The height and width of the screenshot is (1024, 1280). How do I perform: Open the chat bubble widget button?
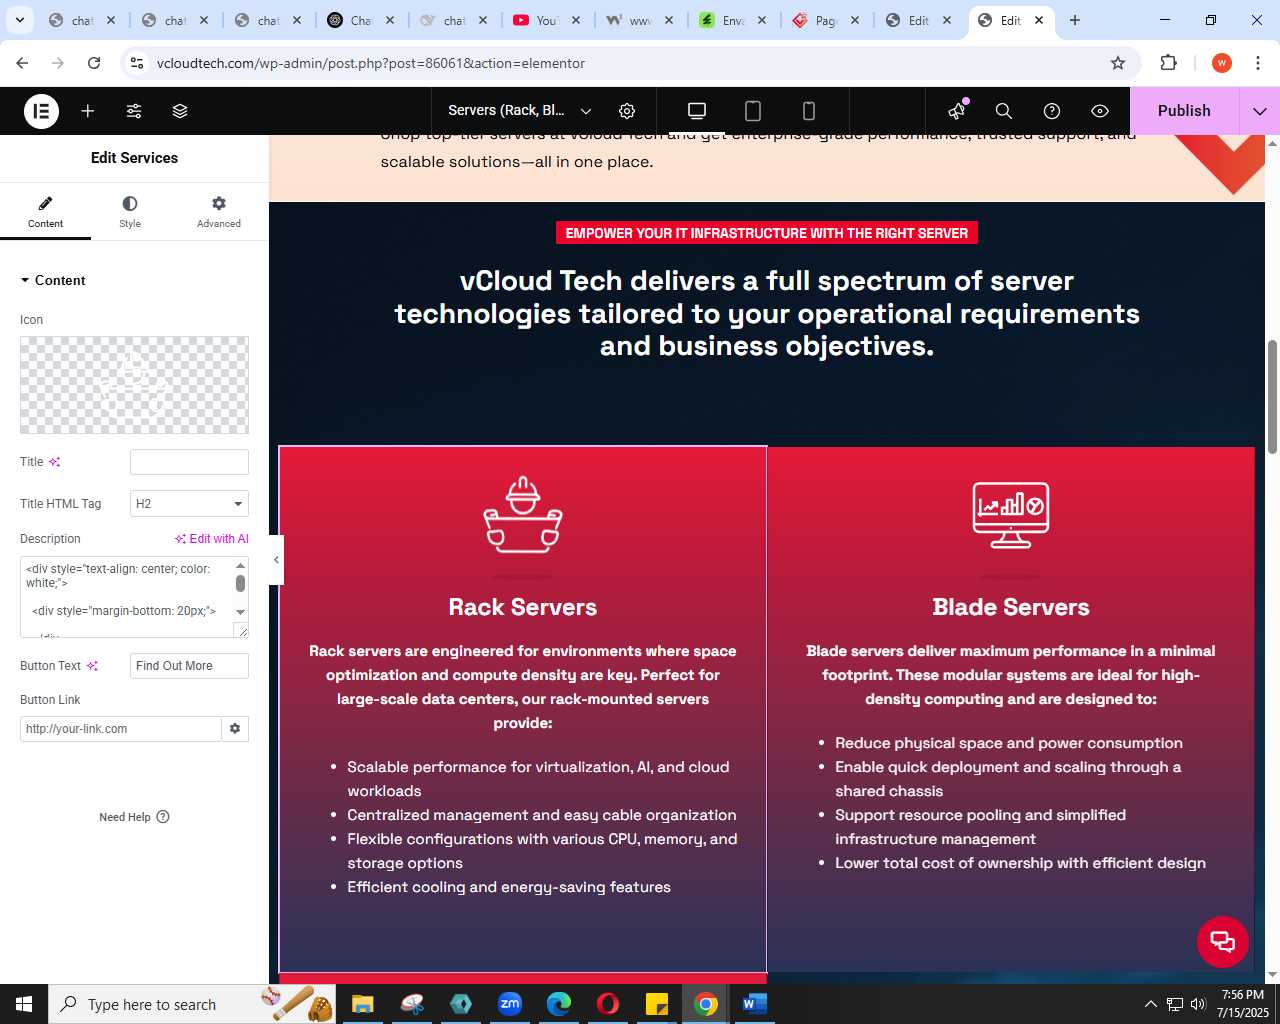pyautogui.click(x=1223, y=942)
